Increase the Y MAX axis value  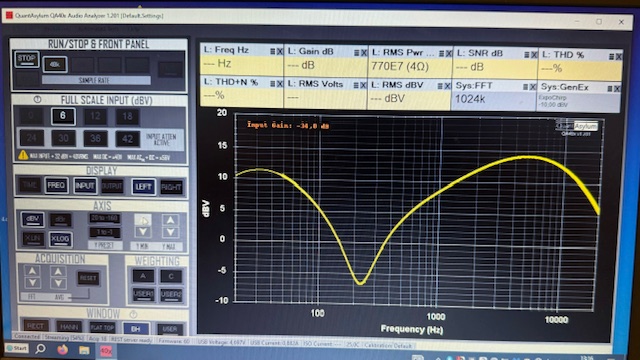click(170, 220)
